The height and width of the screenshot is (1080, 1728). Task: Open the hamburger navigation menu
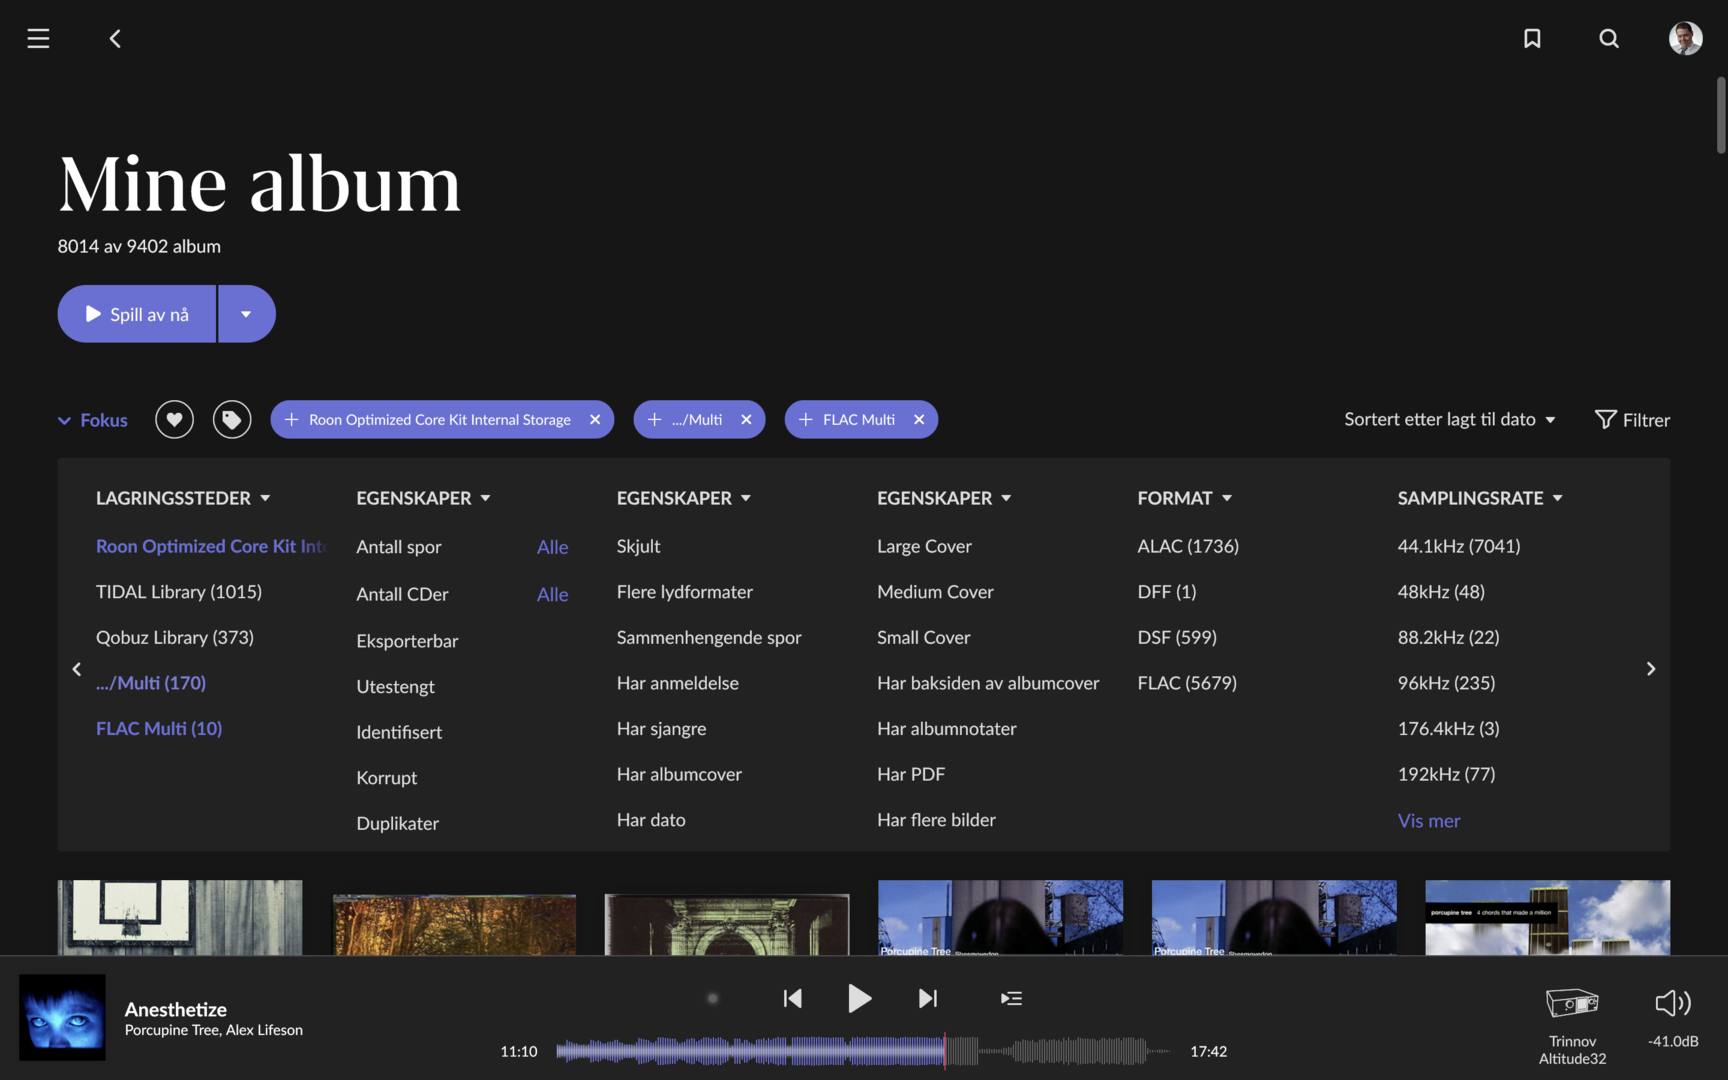point(38,38)
